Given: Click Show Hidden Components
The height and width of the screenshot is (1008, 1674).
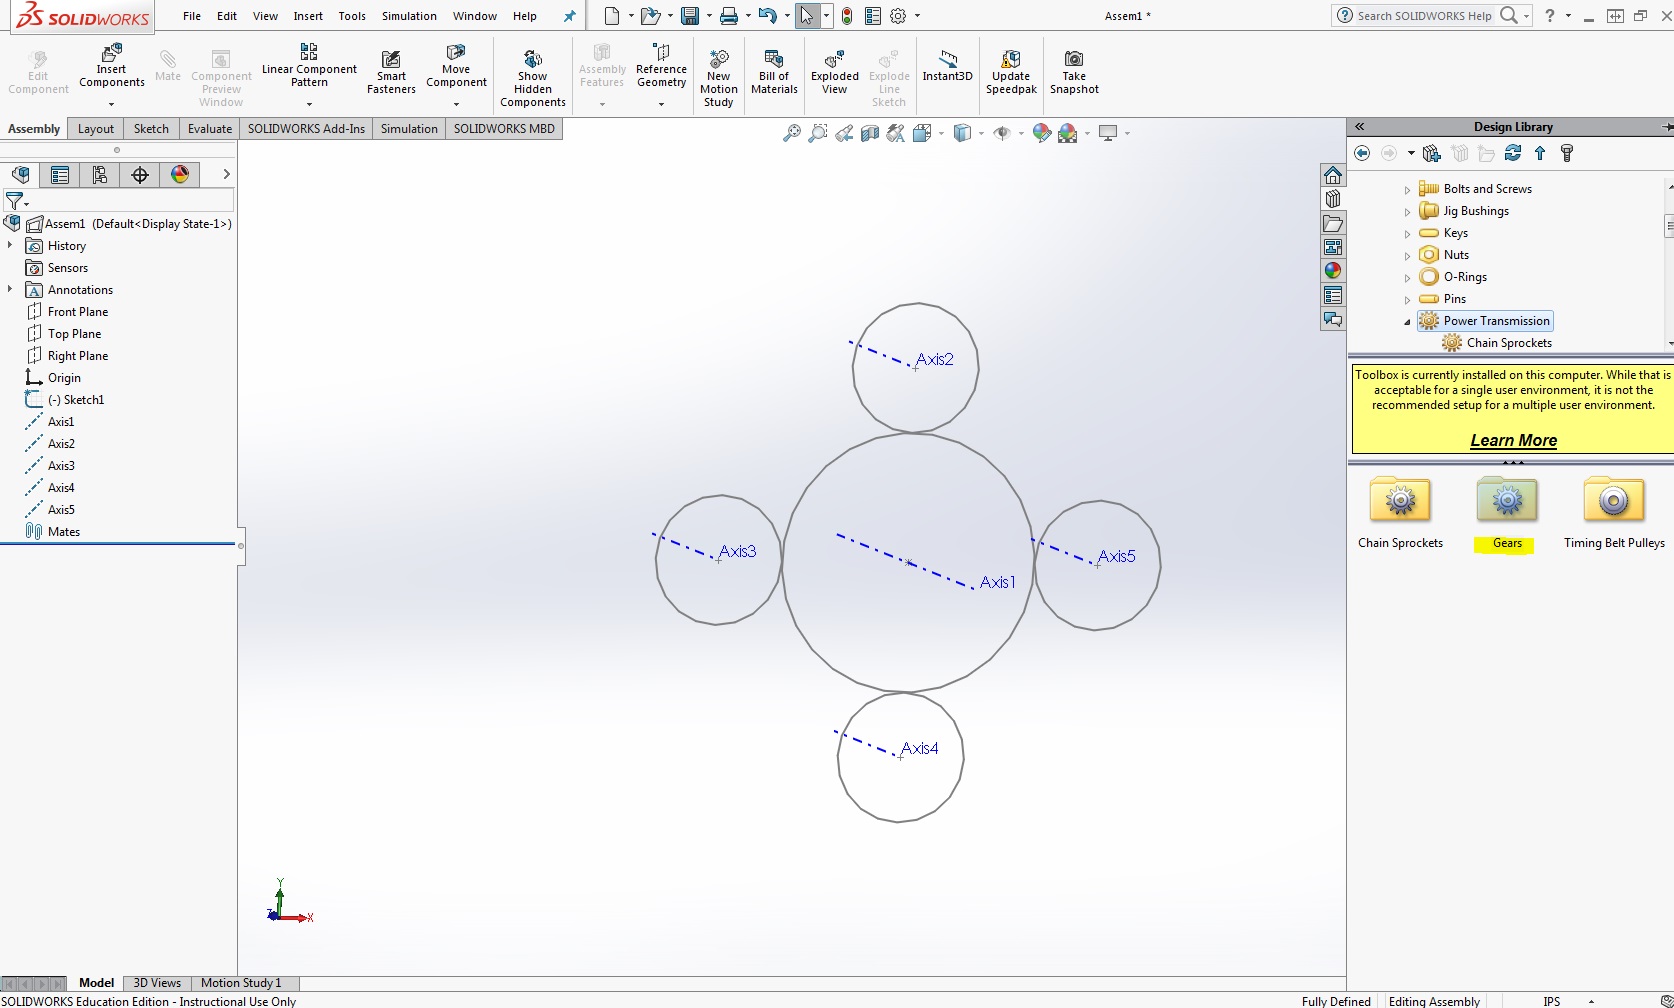Looking at the screenshot, I should coord(533,78).
